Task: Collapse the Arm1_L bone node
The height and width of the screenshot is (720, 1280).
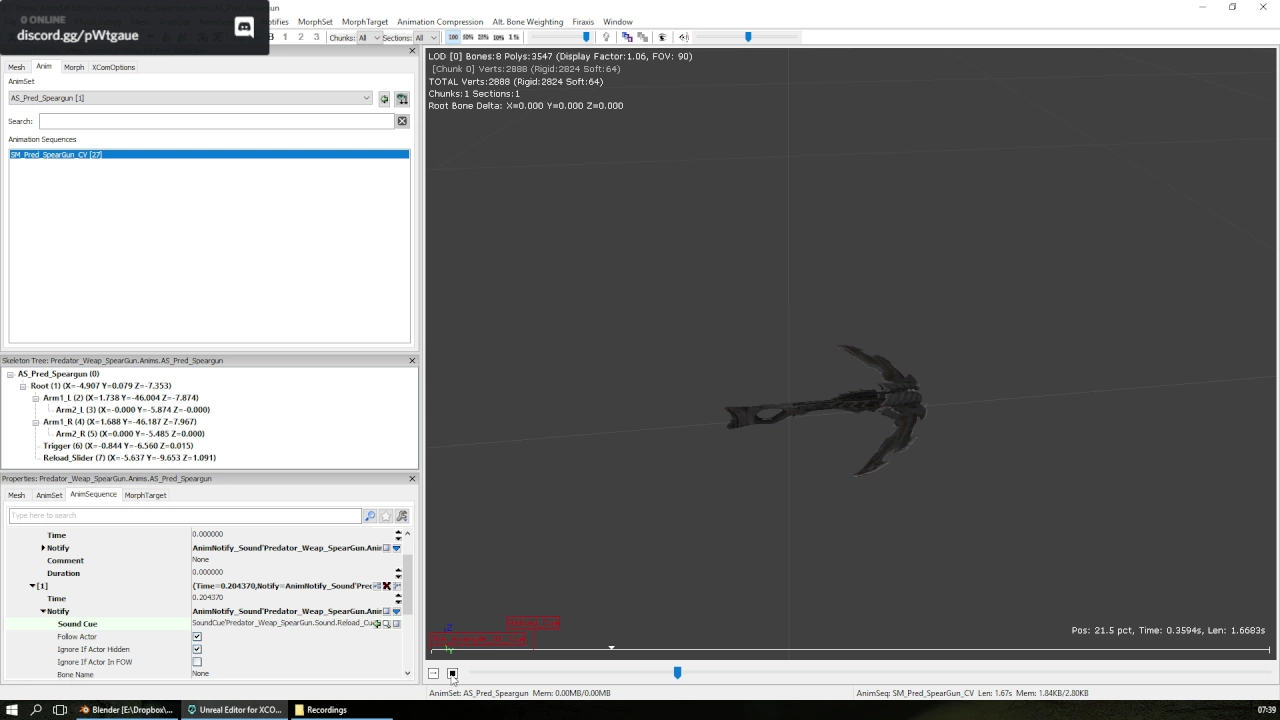Action: point(35,398)
